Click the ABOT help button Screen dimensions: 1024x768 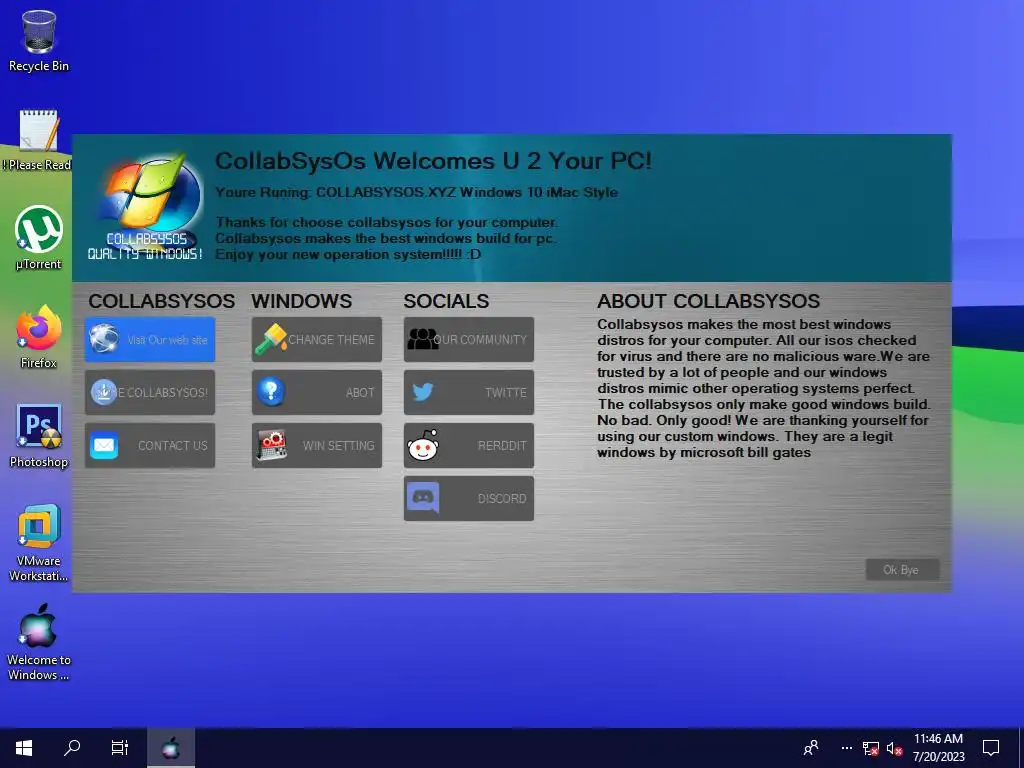coord(317,392)
